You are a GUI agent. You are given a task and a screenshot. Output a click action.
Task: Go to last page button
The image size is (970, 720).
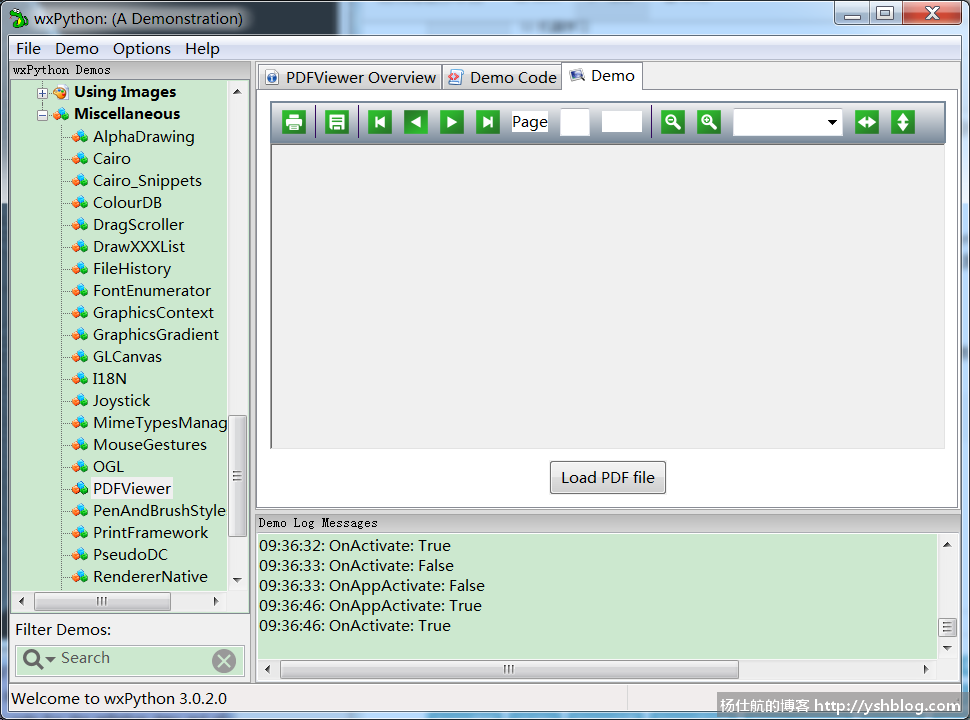tap(487, 122)
